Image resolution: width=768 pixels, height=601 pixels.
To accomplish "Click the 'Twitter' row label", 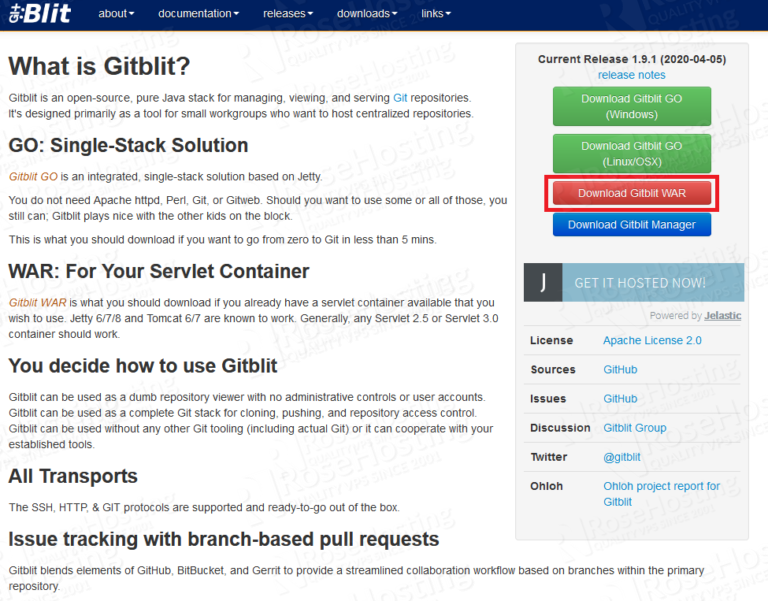I will (549, 457).
